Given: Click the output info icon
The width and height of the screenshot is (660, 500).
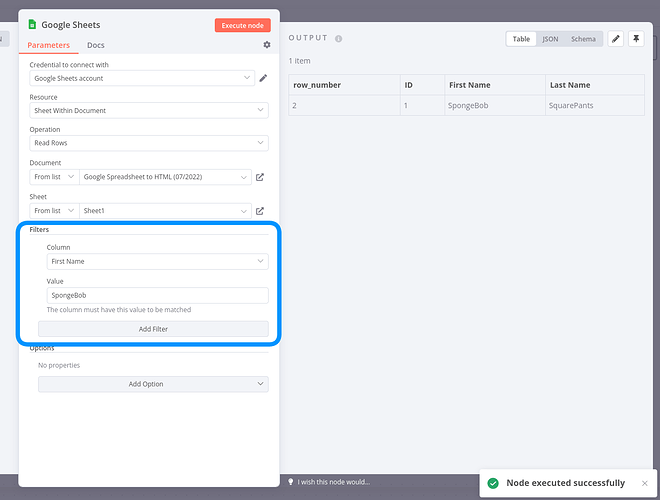Looking at the screenshot, I should click(338, 39).
